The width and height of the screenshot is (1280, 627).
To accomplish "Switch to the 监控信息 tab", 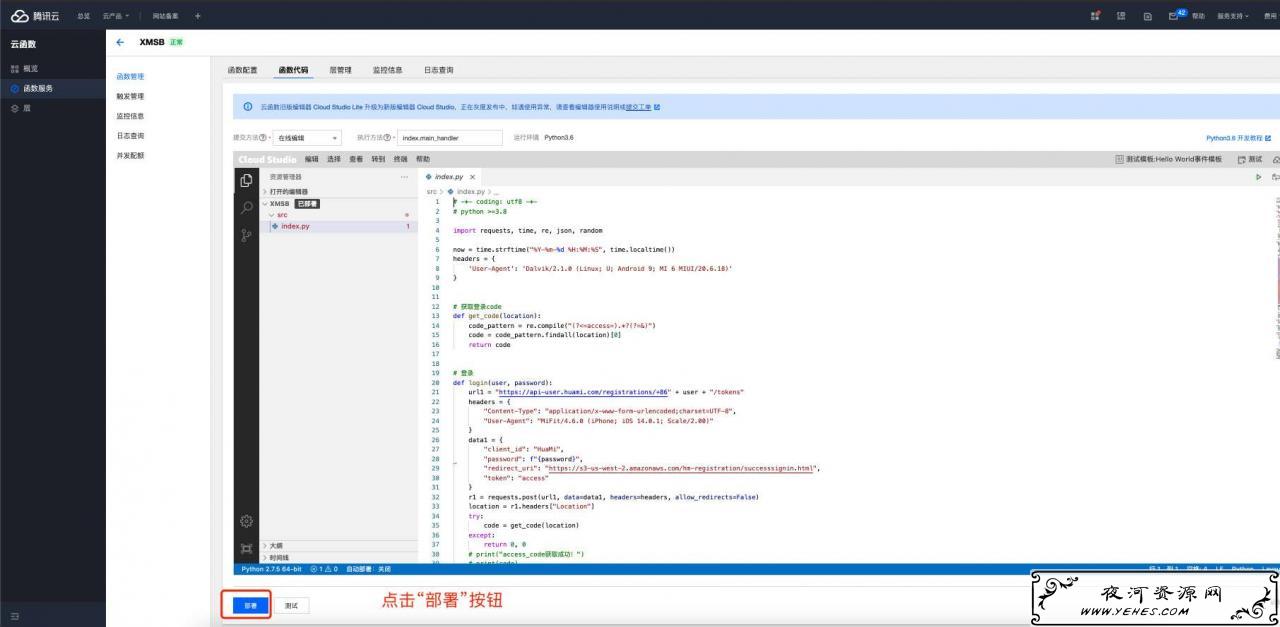I will (x=387, y=70).
